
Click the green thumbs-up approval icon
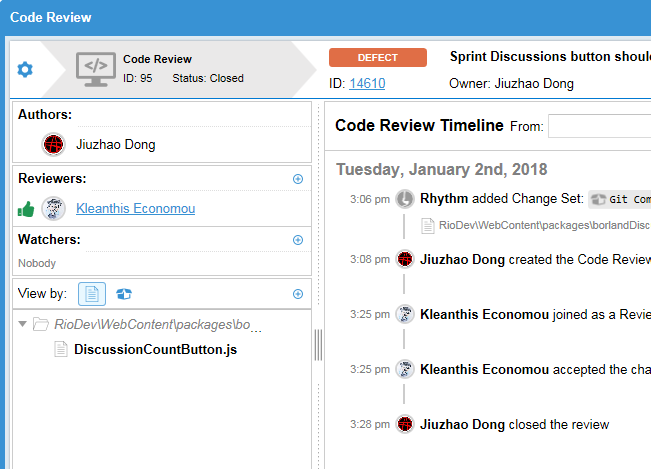[27, 209]
